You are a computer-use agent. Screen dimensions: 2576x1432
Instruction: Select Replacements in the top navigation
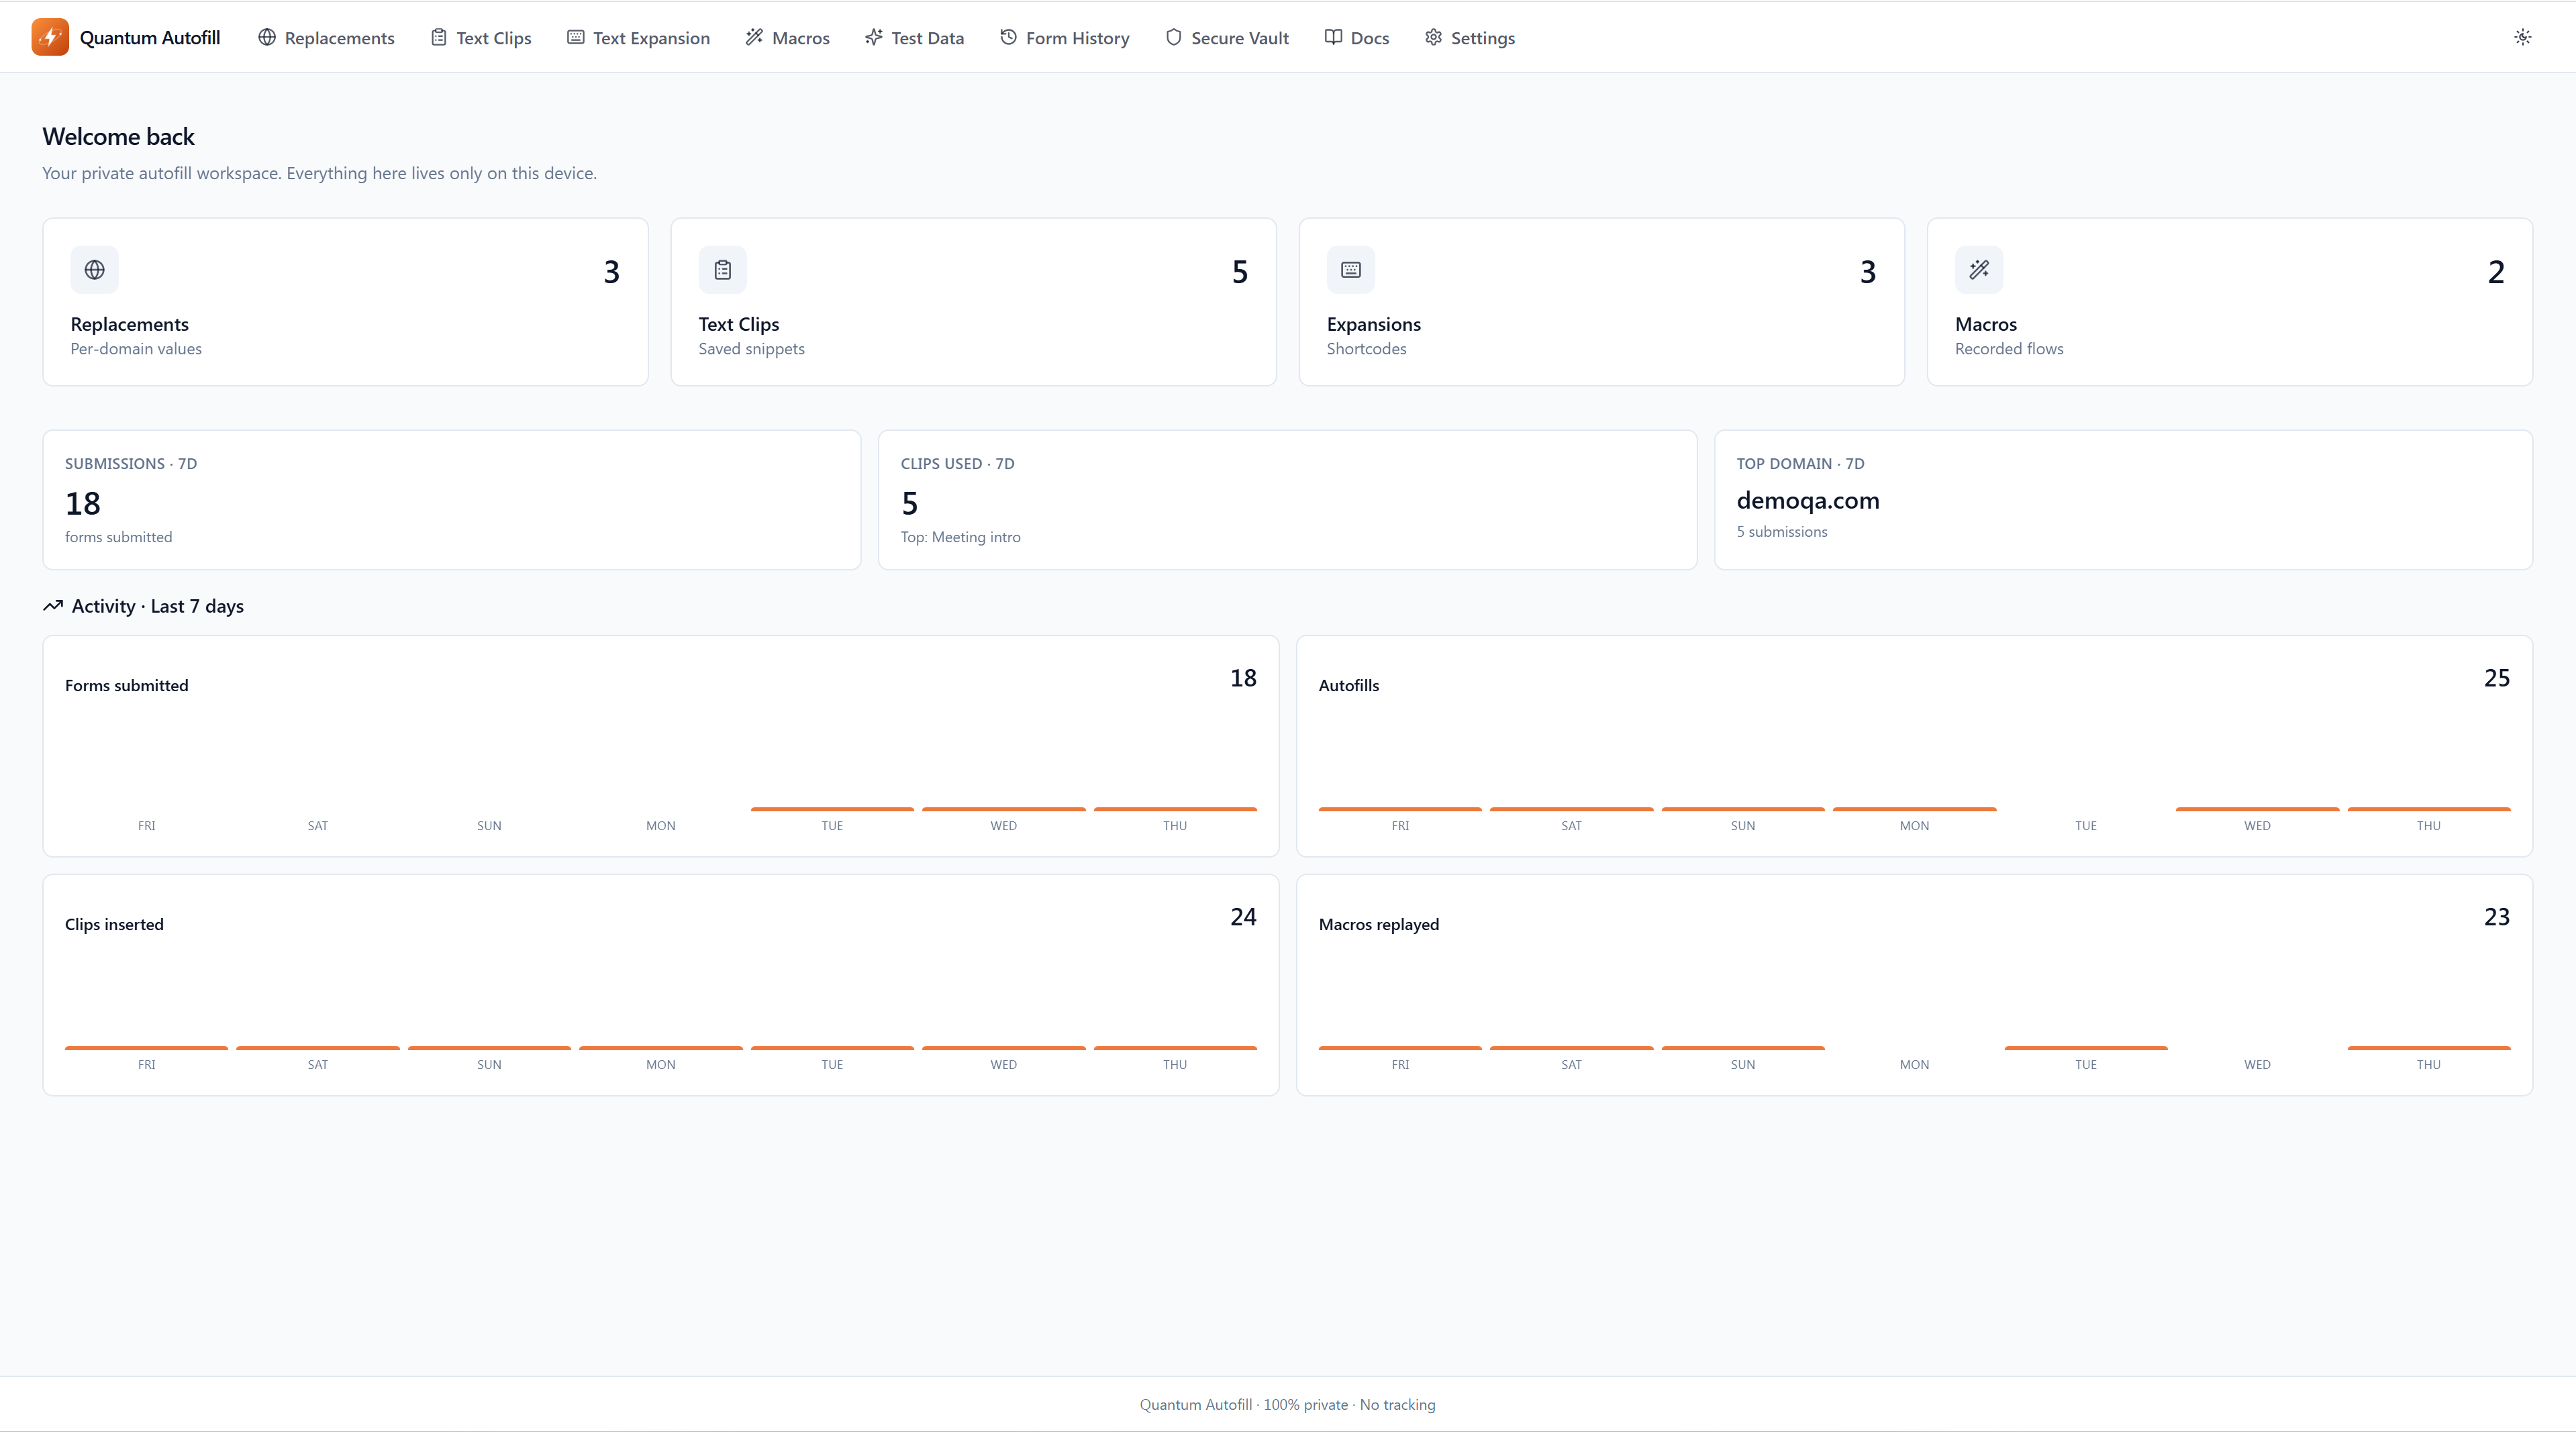coord(338,37)
